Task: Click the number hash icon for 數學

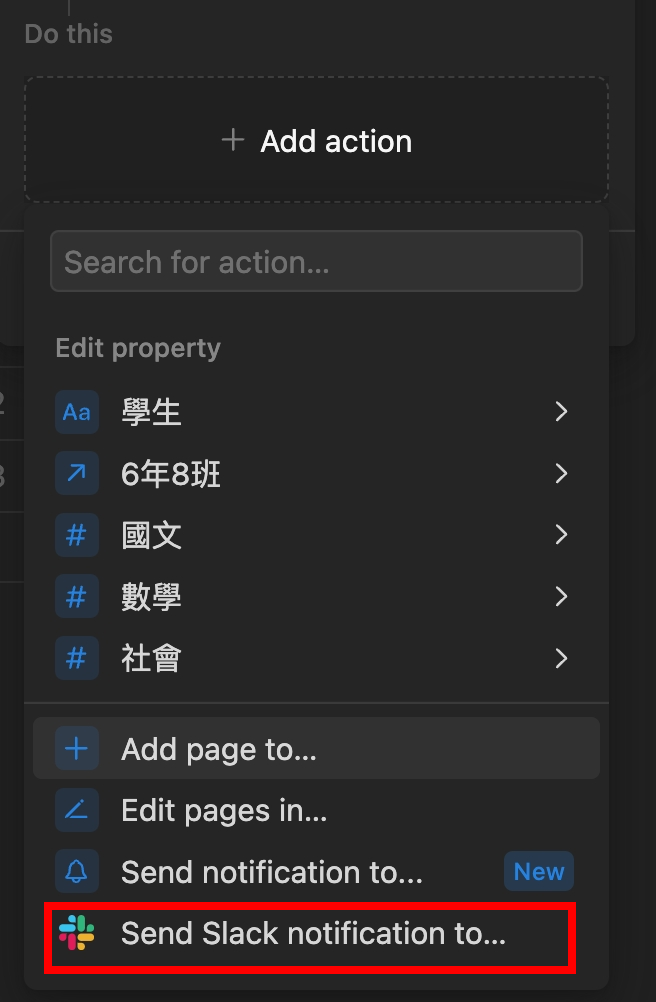Action: (x=77, y=596)
